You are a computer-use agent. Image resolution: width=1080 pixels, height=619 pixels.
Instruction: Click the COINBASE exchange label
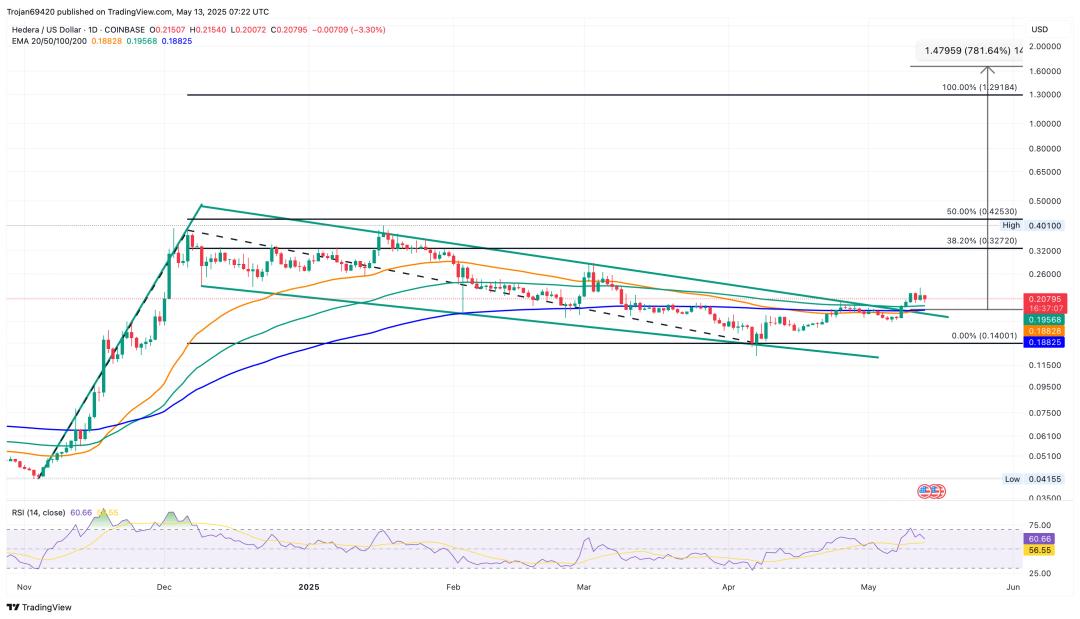(125, 30)
